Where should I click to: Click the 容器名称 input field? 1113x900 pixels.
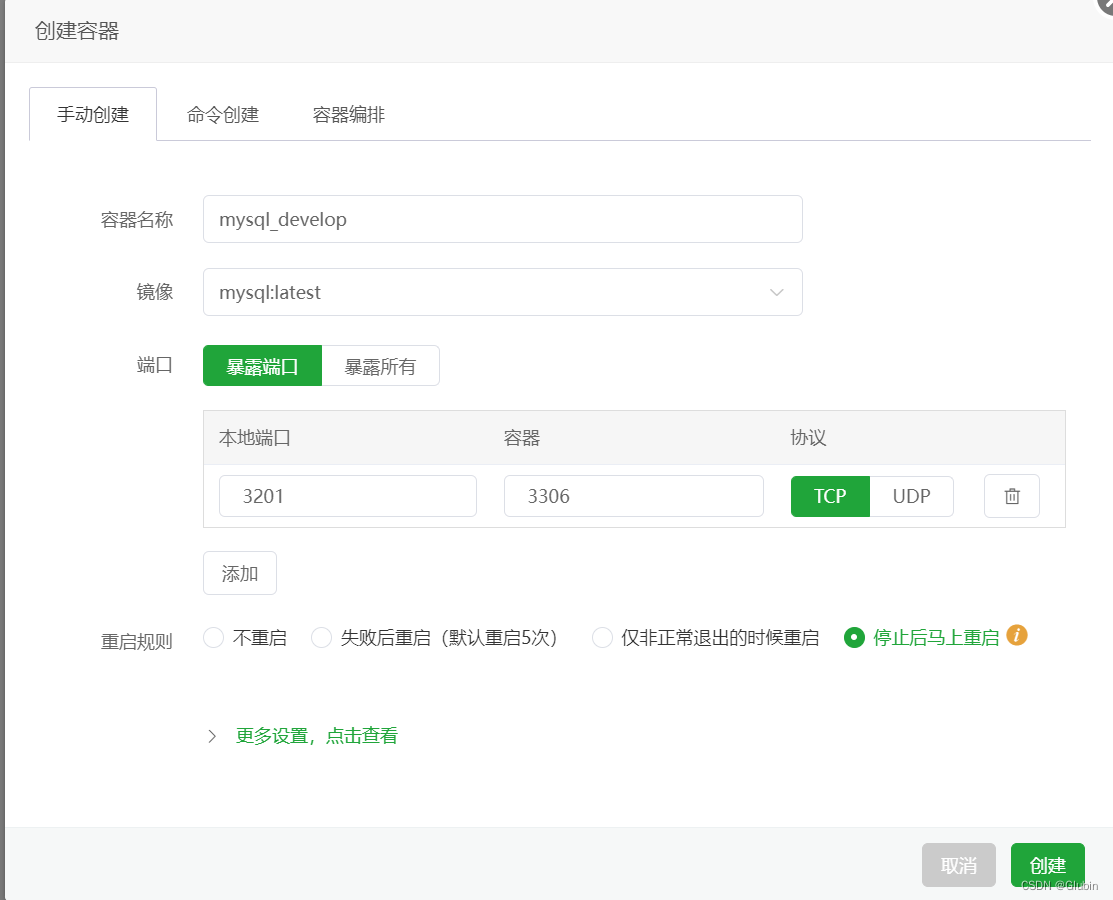click(503, 219)
